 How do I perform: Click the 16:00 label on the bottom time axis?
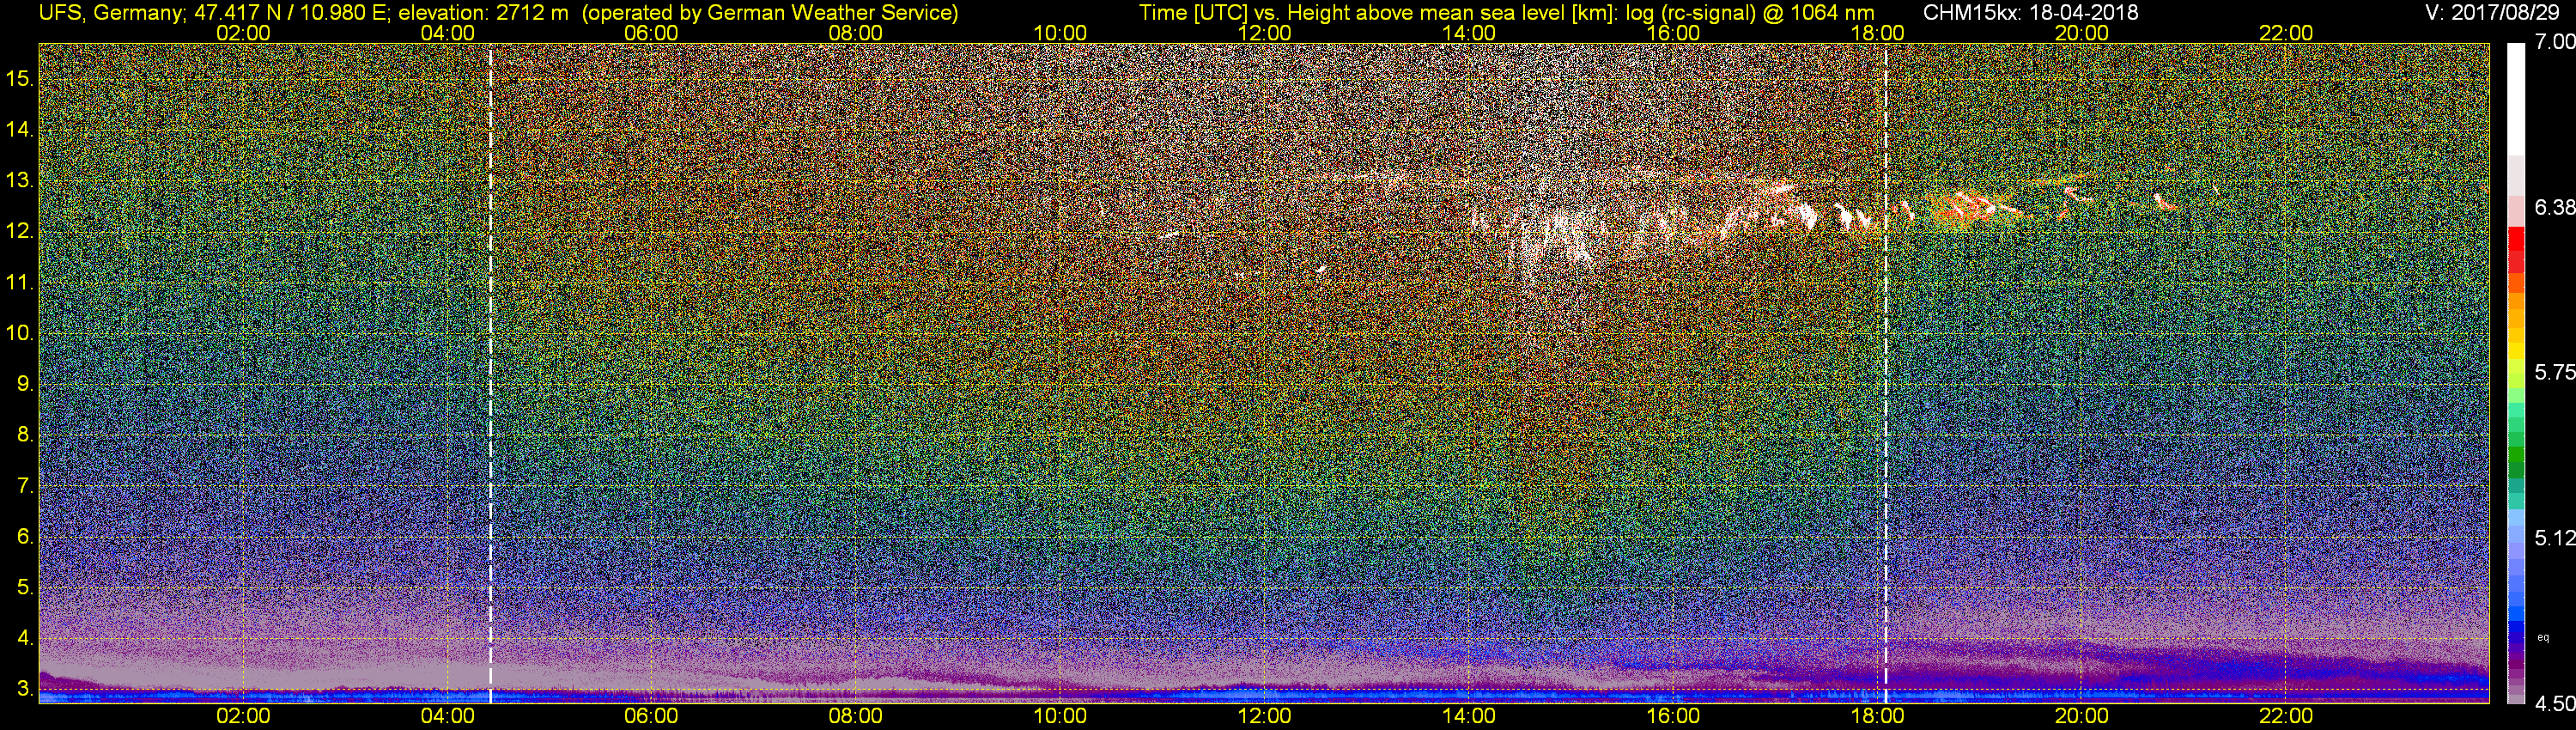tap(1673, 716)
